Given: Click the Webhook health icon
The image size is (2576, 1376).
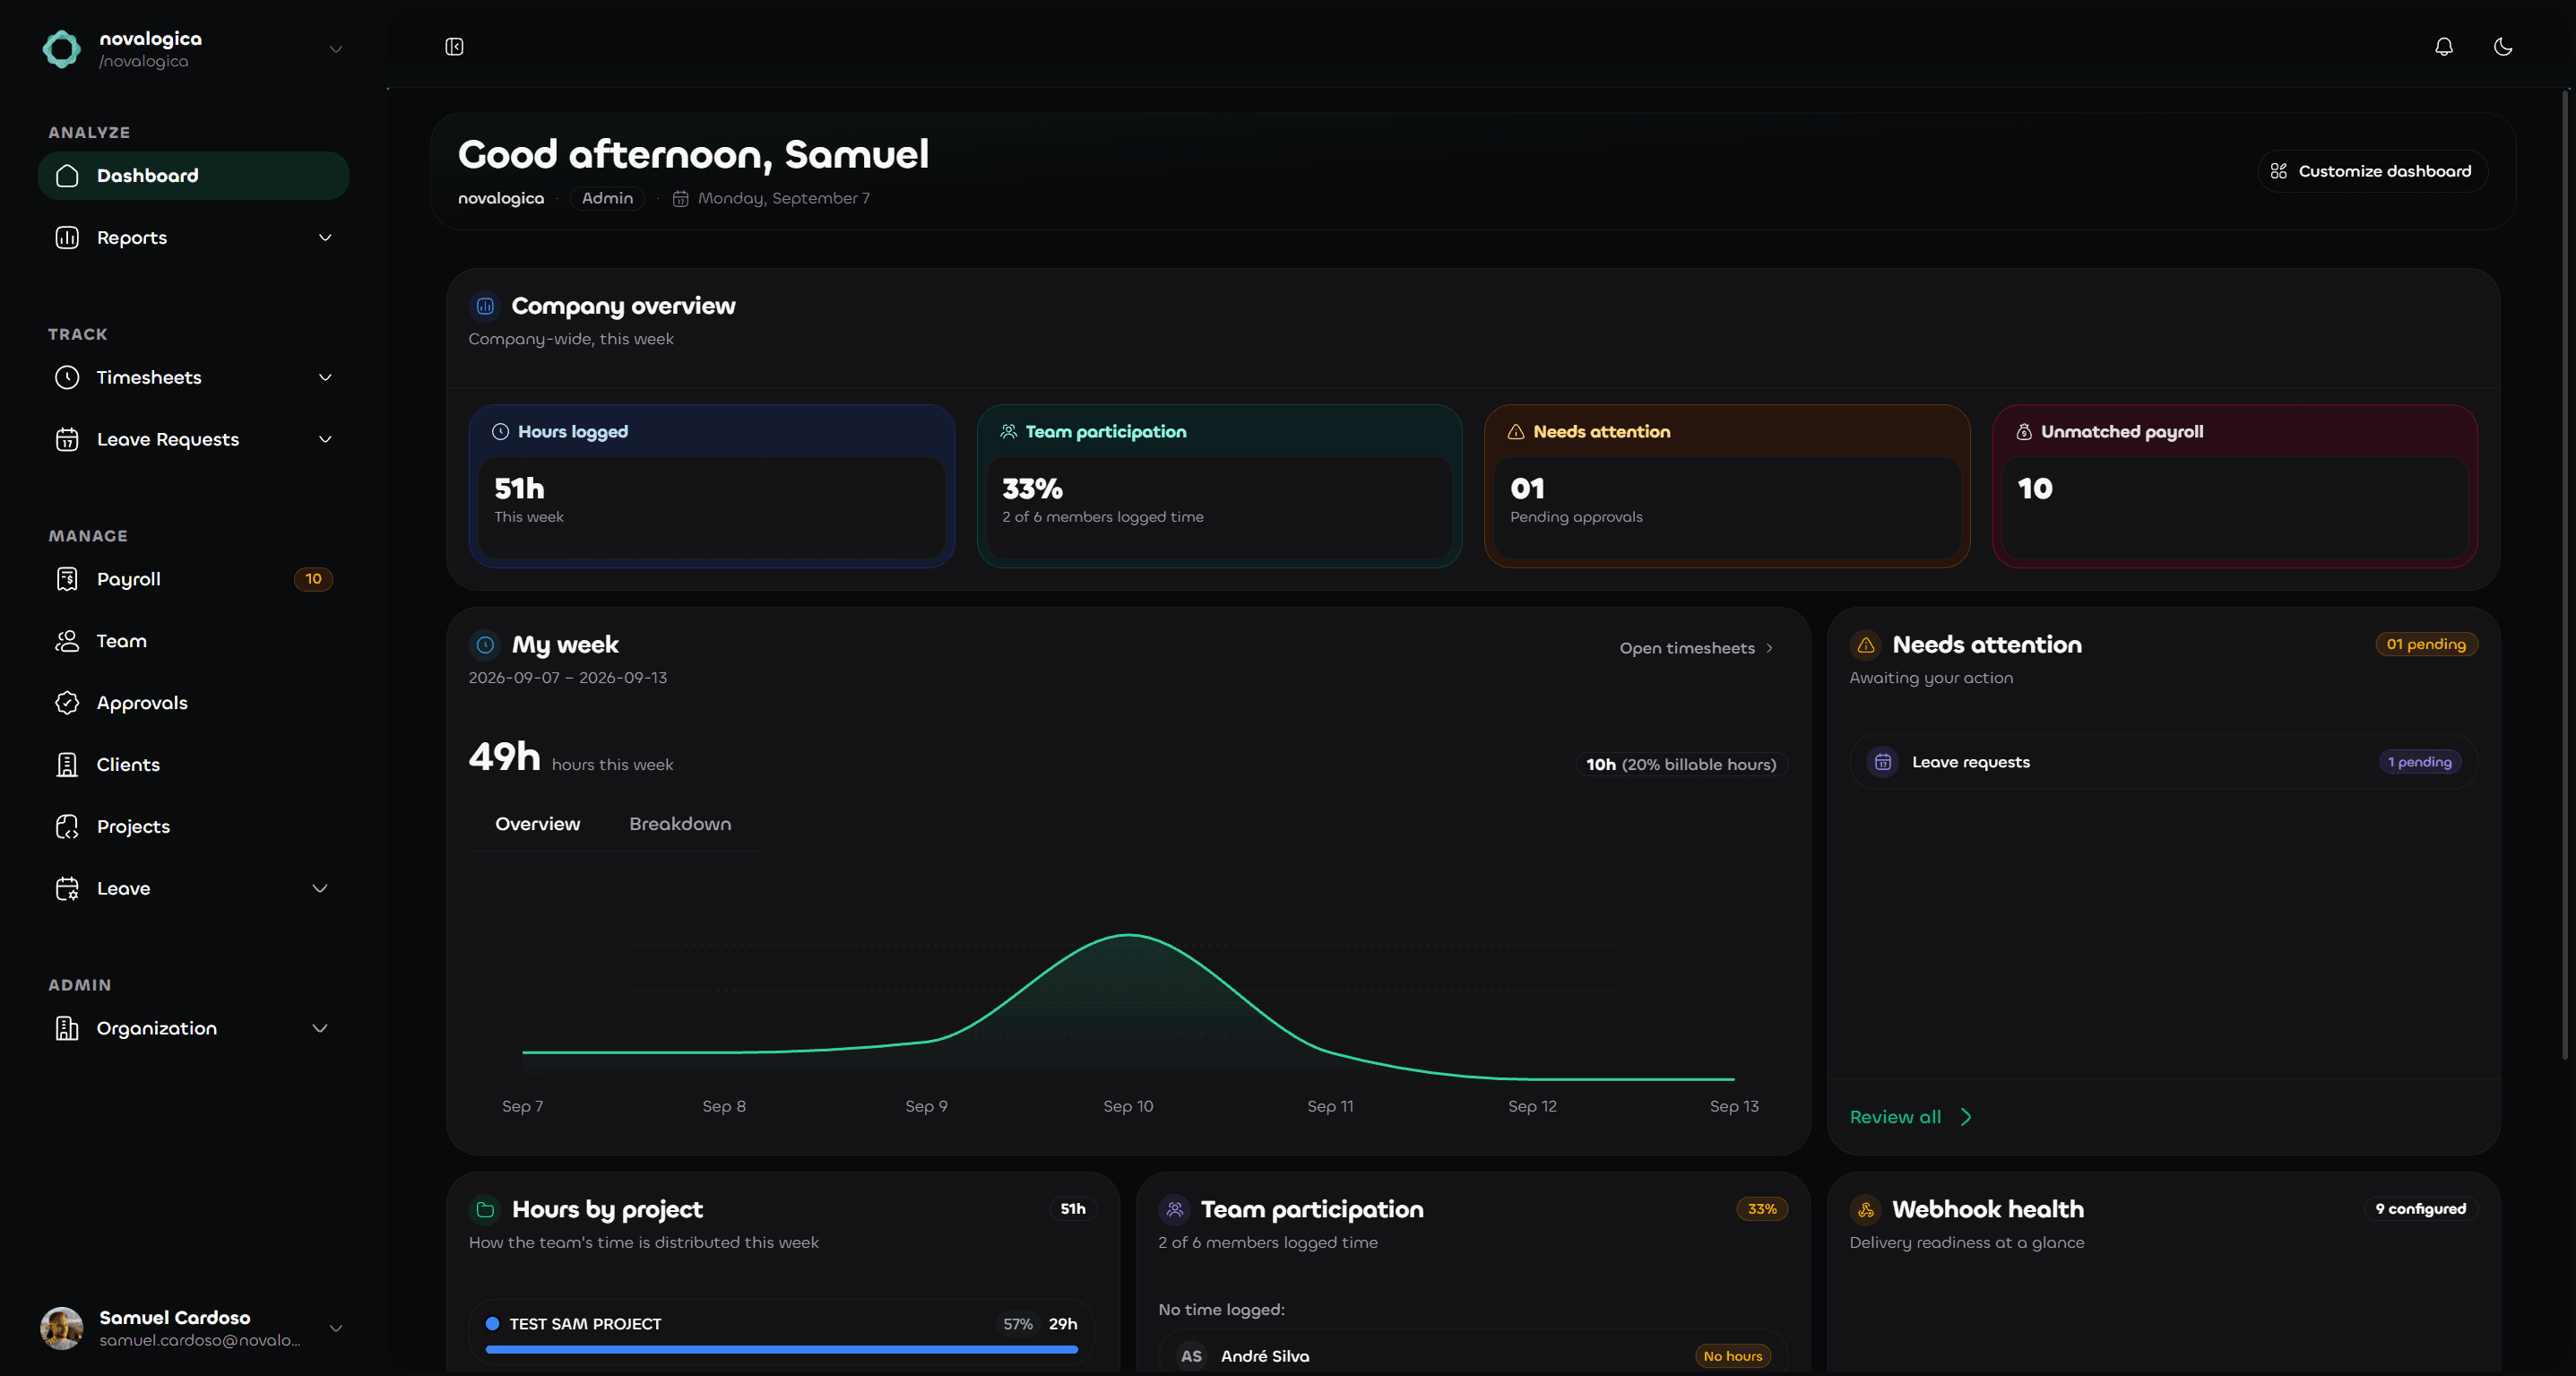Looking at the screenshot, I should click(x=1866, y=1210).
